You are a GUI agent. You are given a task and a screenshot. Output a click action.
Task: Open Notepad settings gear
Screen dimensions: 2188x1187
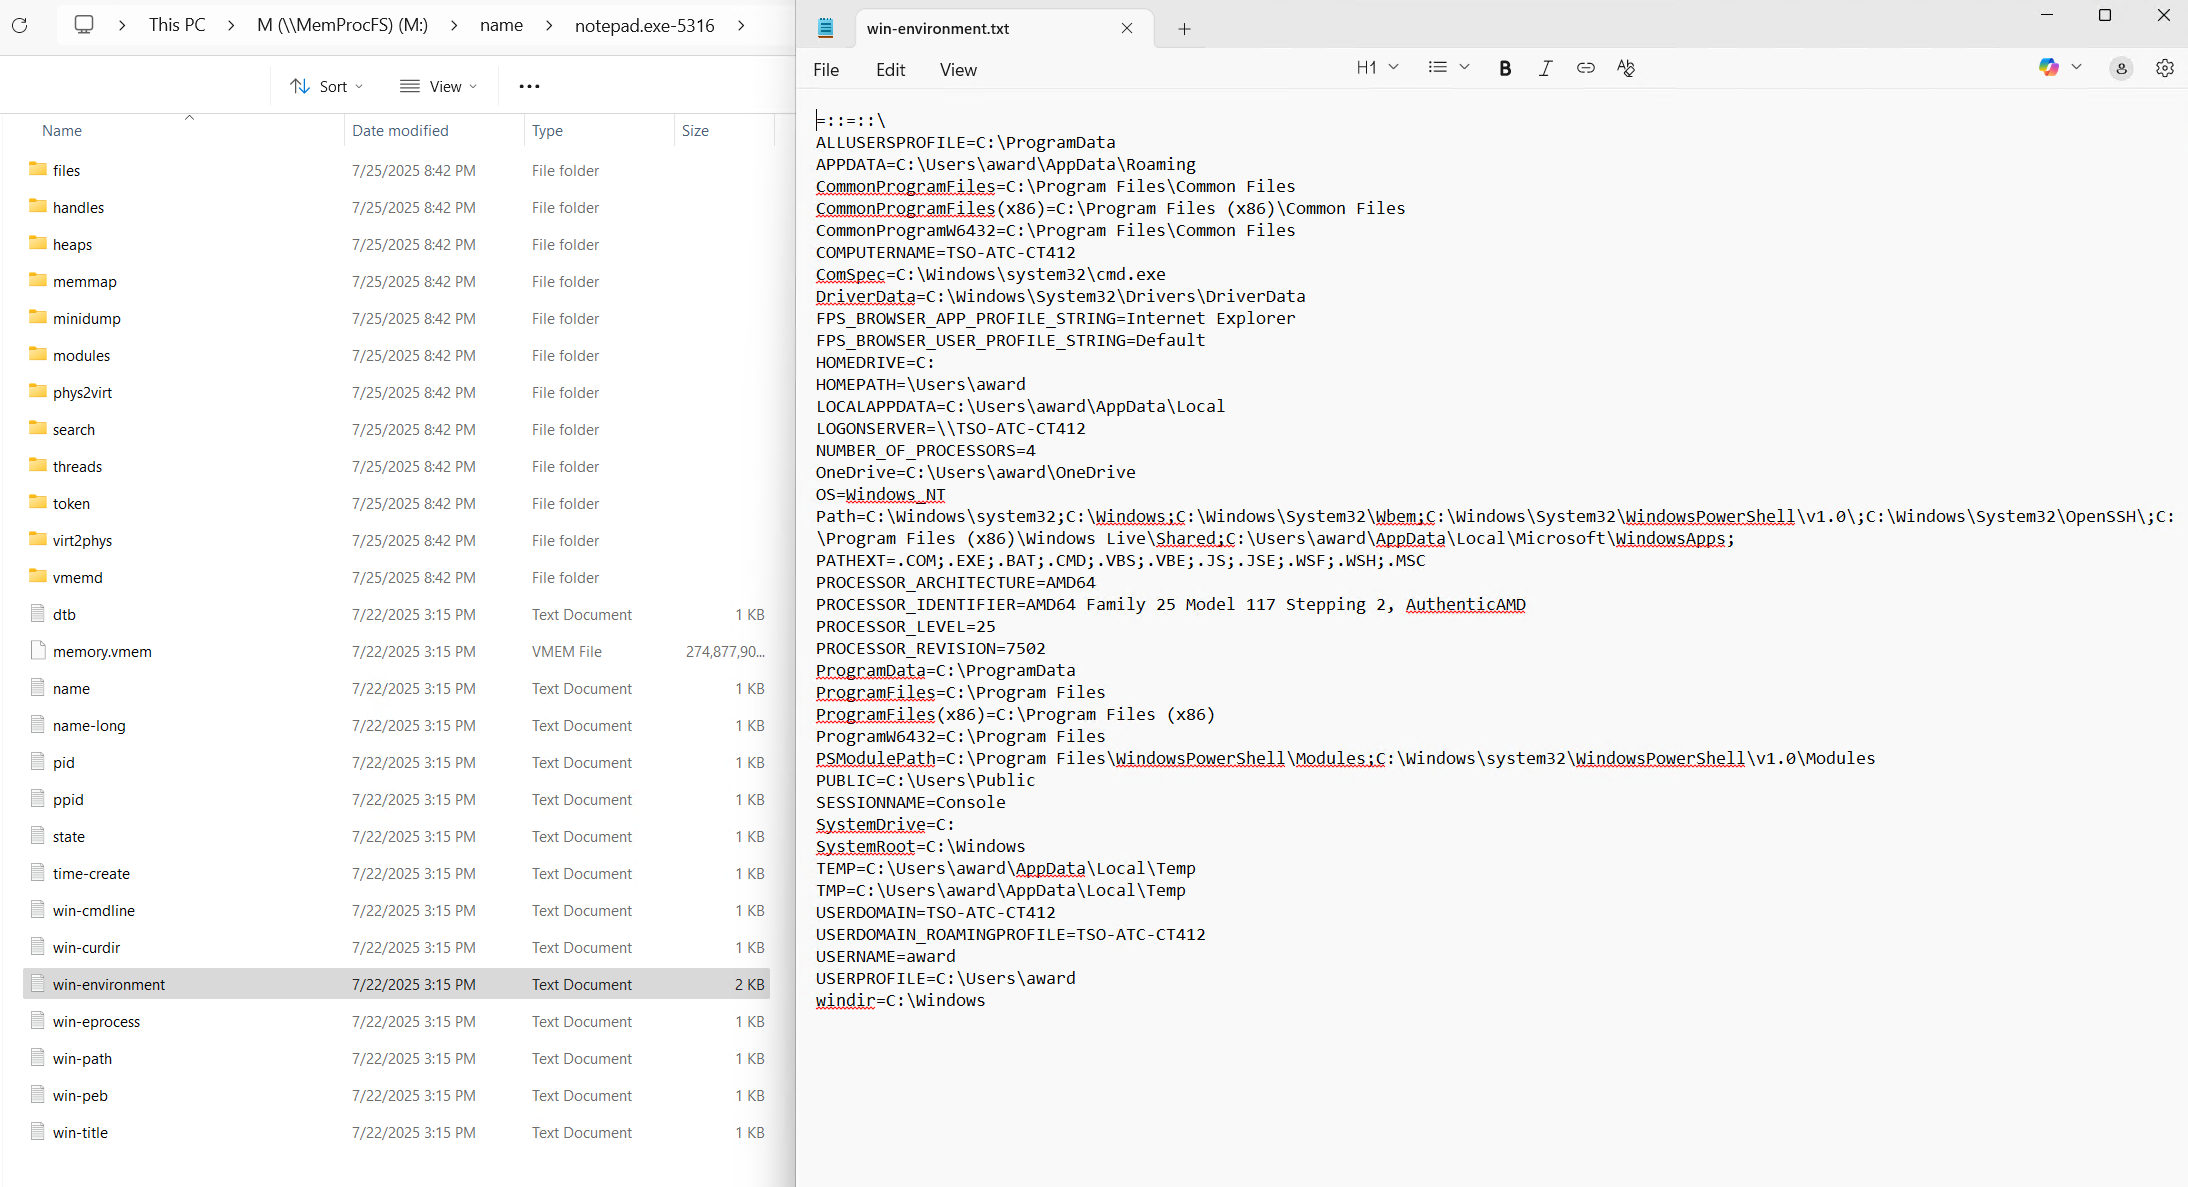[2164, 68]
